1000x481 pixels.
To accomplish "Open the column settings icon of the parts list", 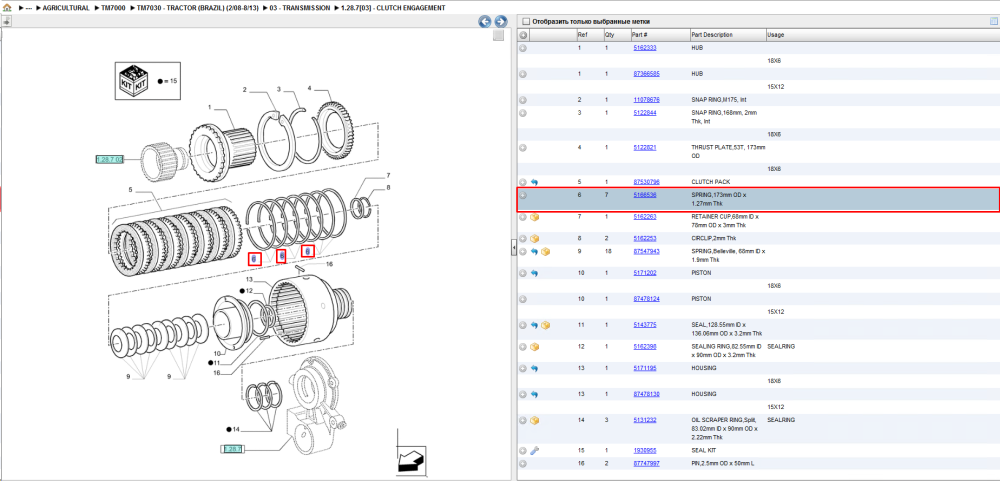I will coord(993,21).
